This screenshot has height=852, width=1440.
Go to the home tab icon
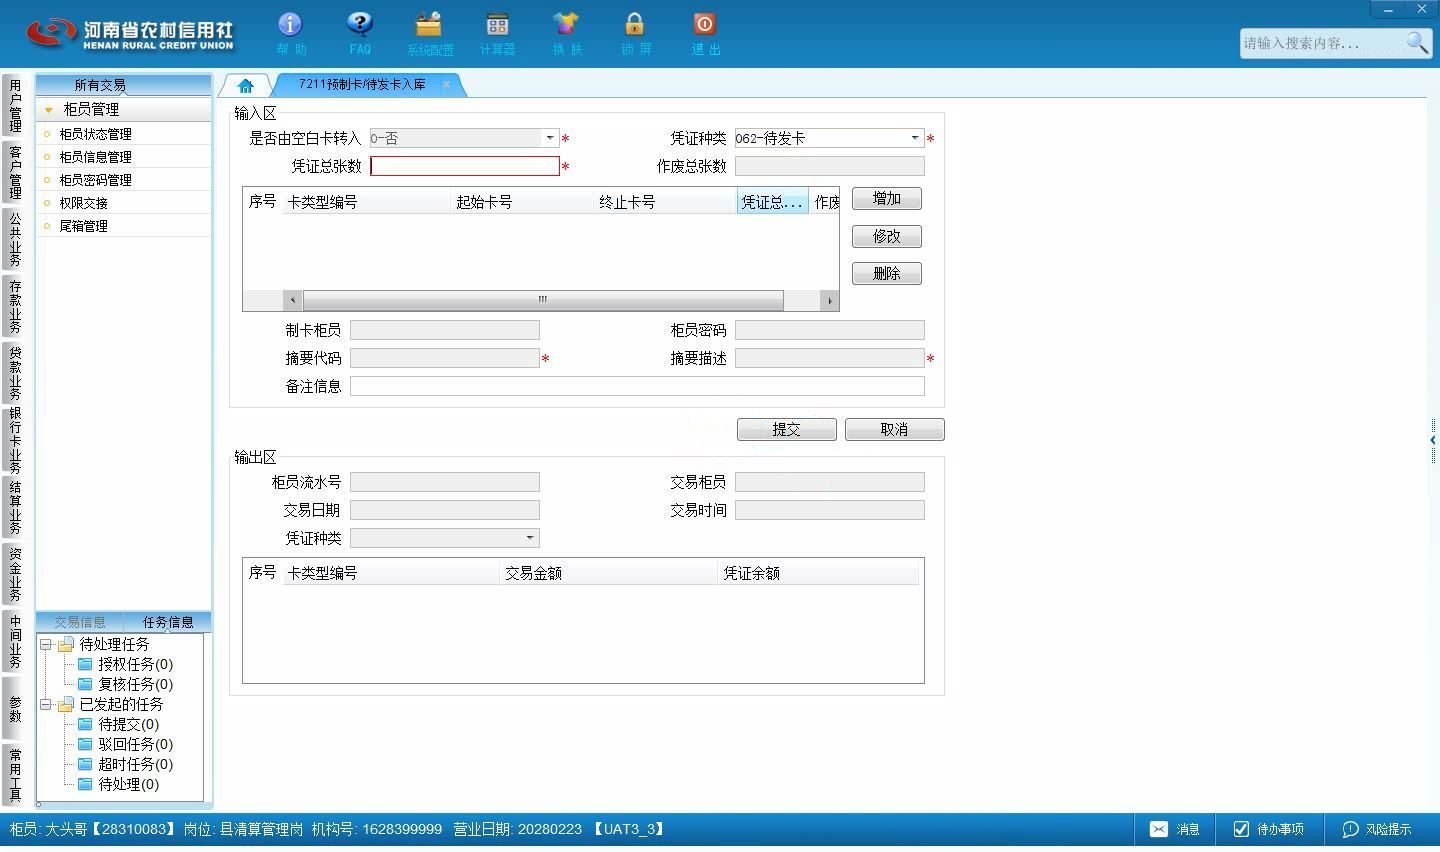tap(245, 85)
